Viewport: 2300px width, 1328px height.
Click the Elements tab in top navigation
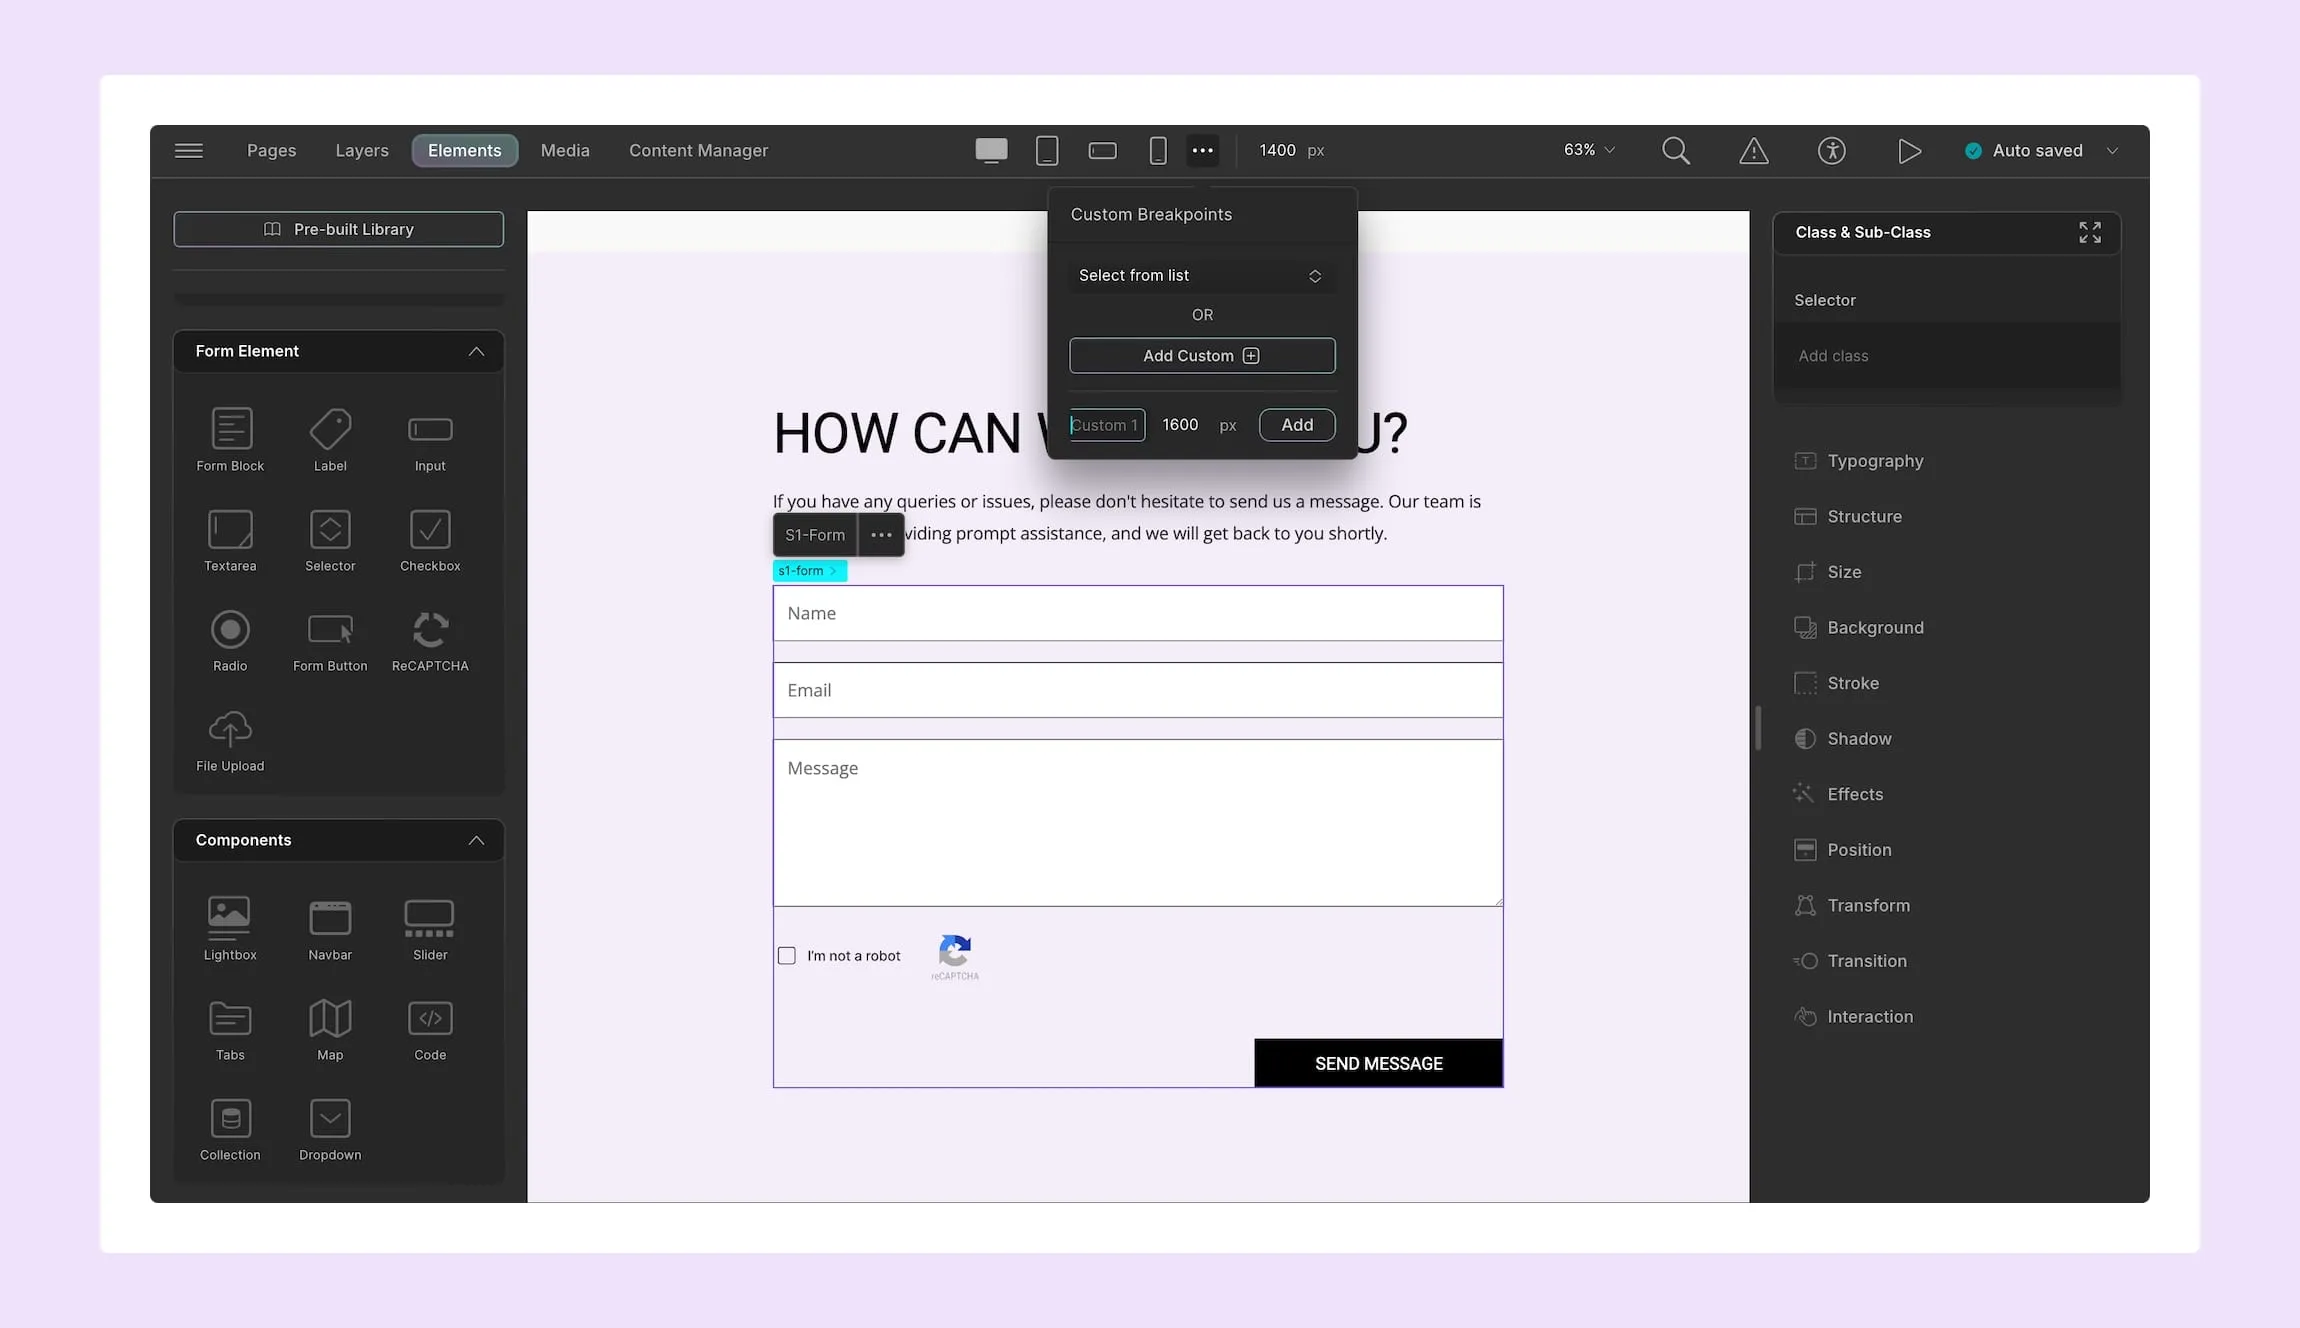[x=465, y=150]
